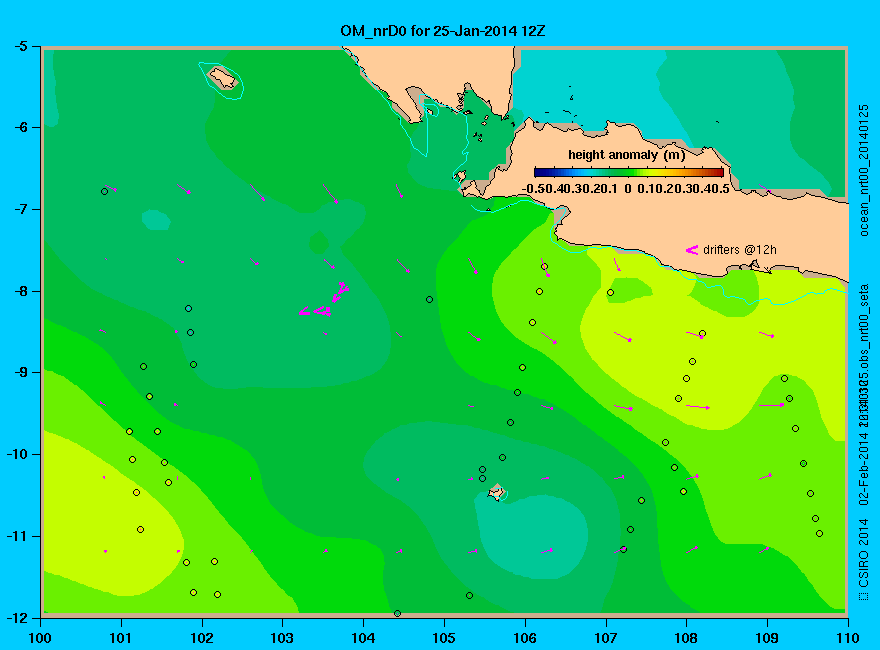Click the y-axis tick label -9
Image resolution: width=880 pixels, height=650 pixels.
tap(20, 373)
